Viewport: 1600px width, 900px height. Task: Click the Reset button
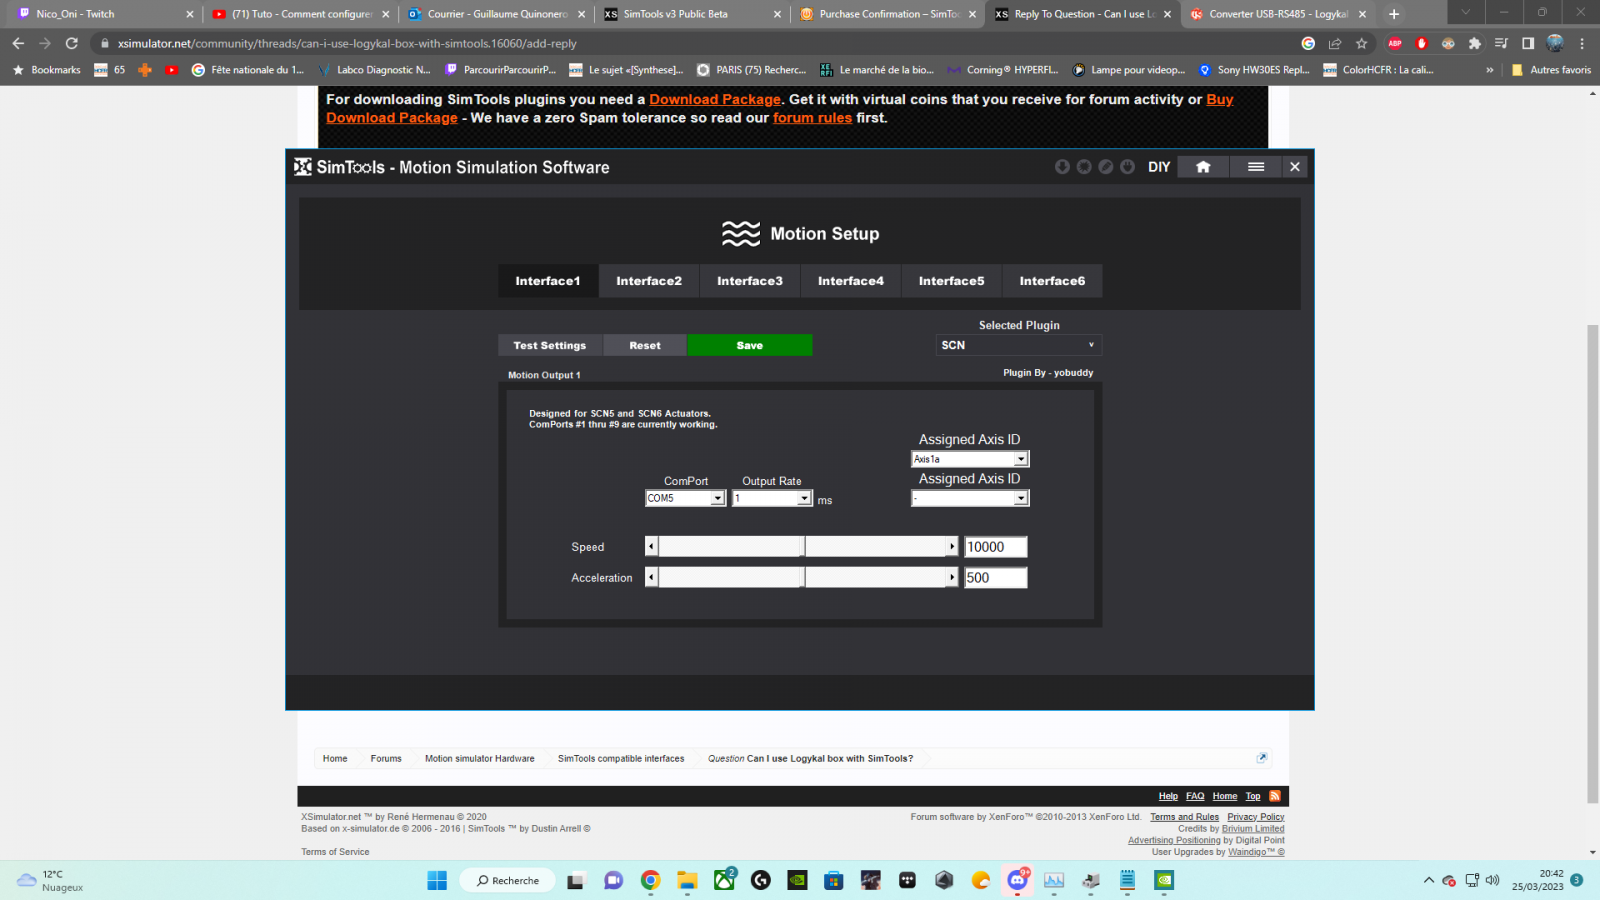645,345
